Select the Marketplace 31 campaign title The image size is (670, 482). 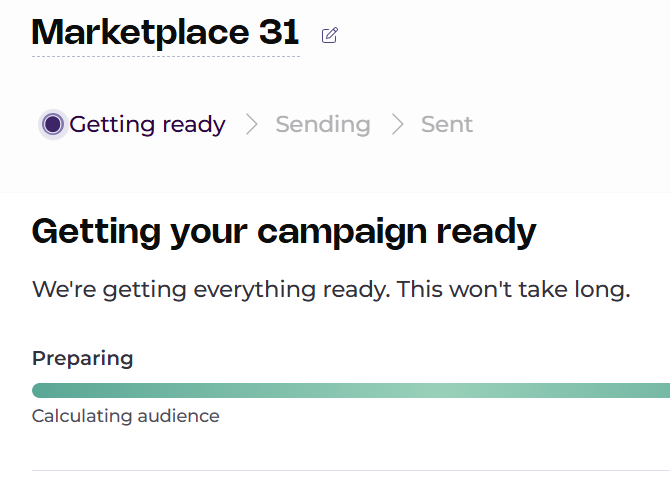tap(165, 32)
